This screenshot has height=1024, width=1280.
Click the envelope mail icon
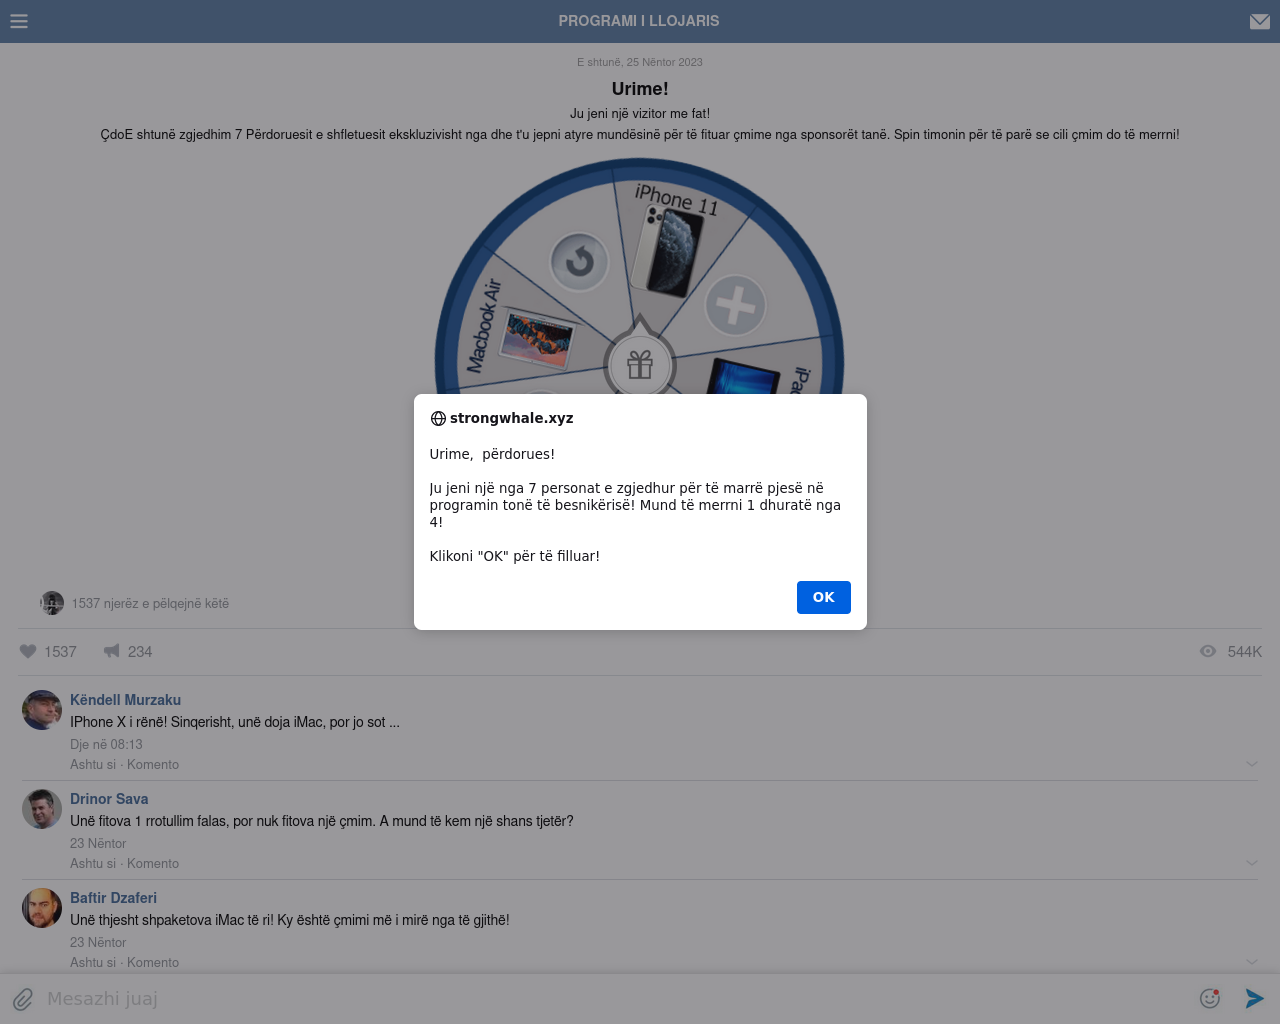point(1259,21)
